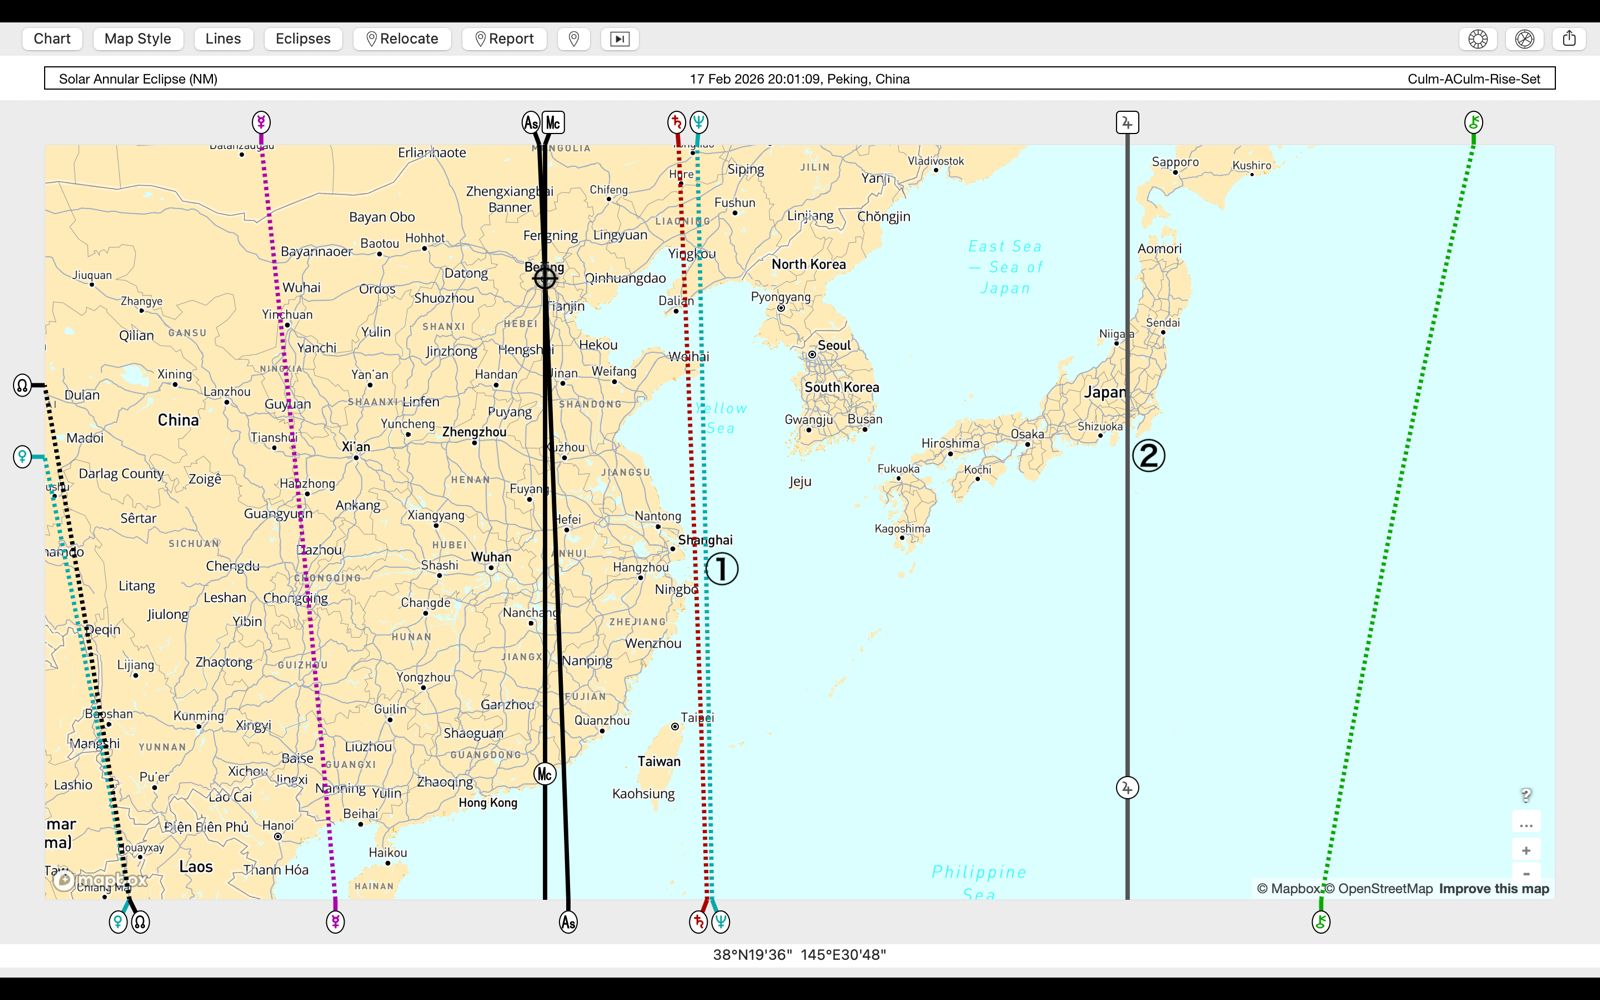Open the map ellipsis more options

[x=1526, y=825]
